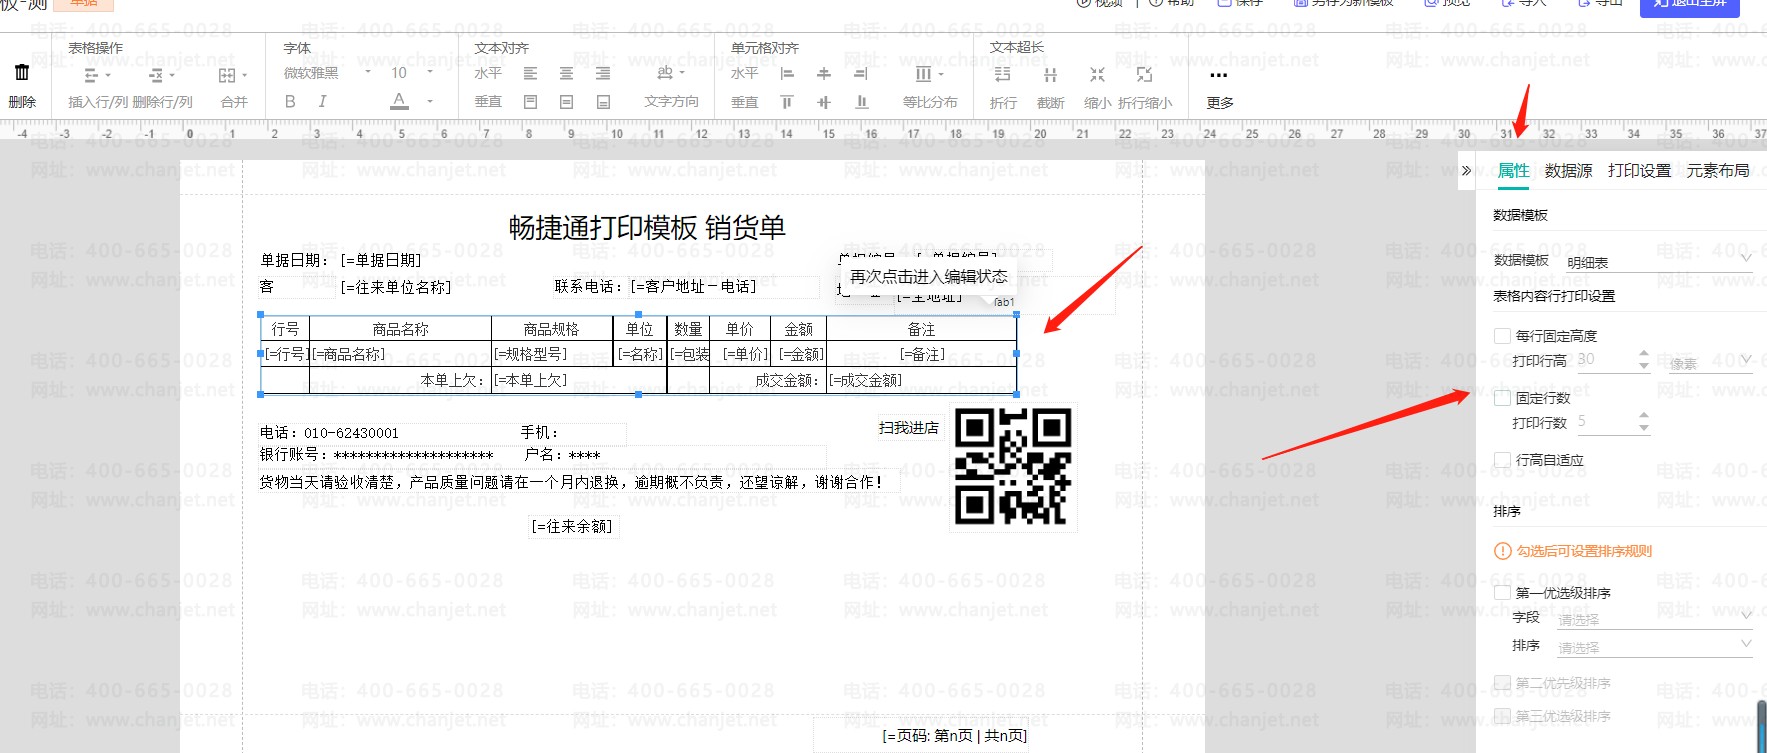Viewport: 1767px width, 753px height.
Task: Collapse the right properties panel
Action: [1466, 171]
